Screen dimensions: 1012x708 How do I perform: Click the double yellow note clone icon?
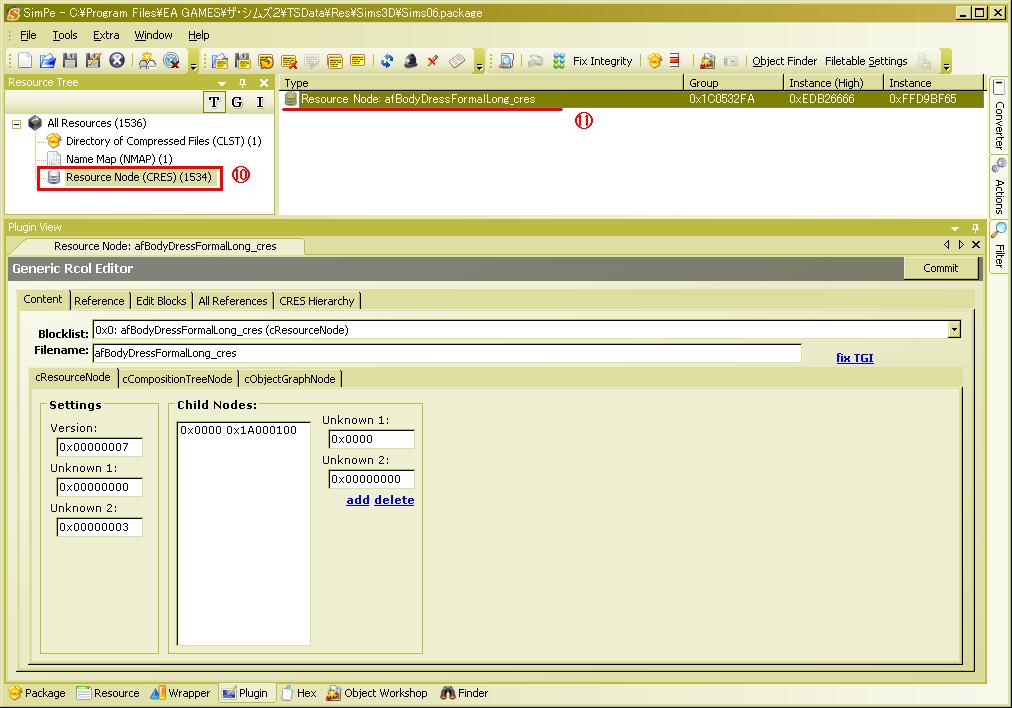point(335,61)
